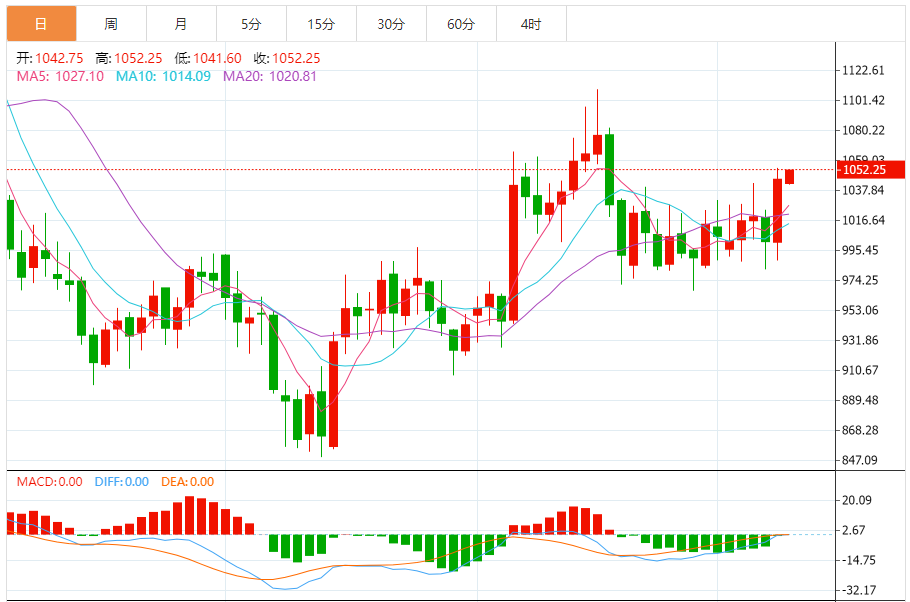This screenshot has width=910, height=602.
Task: Click the 收:1052.25 close price value
Action: coord(287,58)
